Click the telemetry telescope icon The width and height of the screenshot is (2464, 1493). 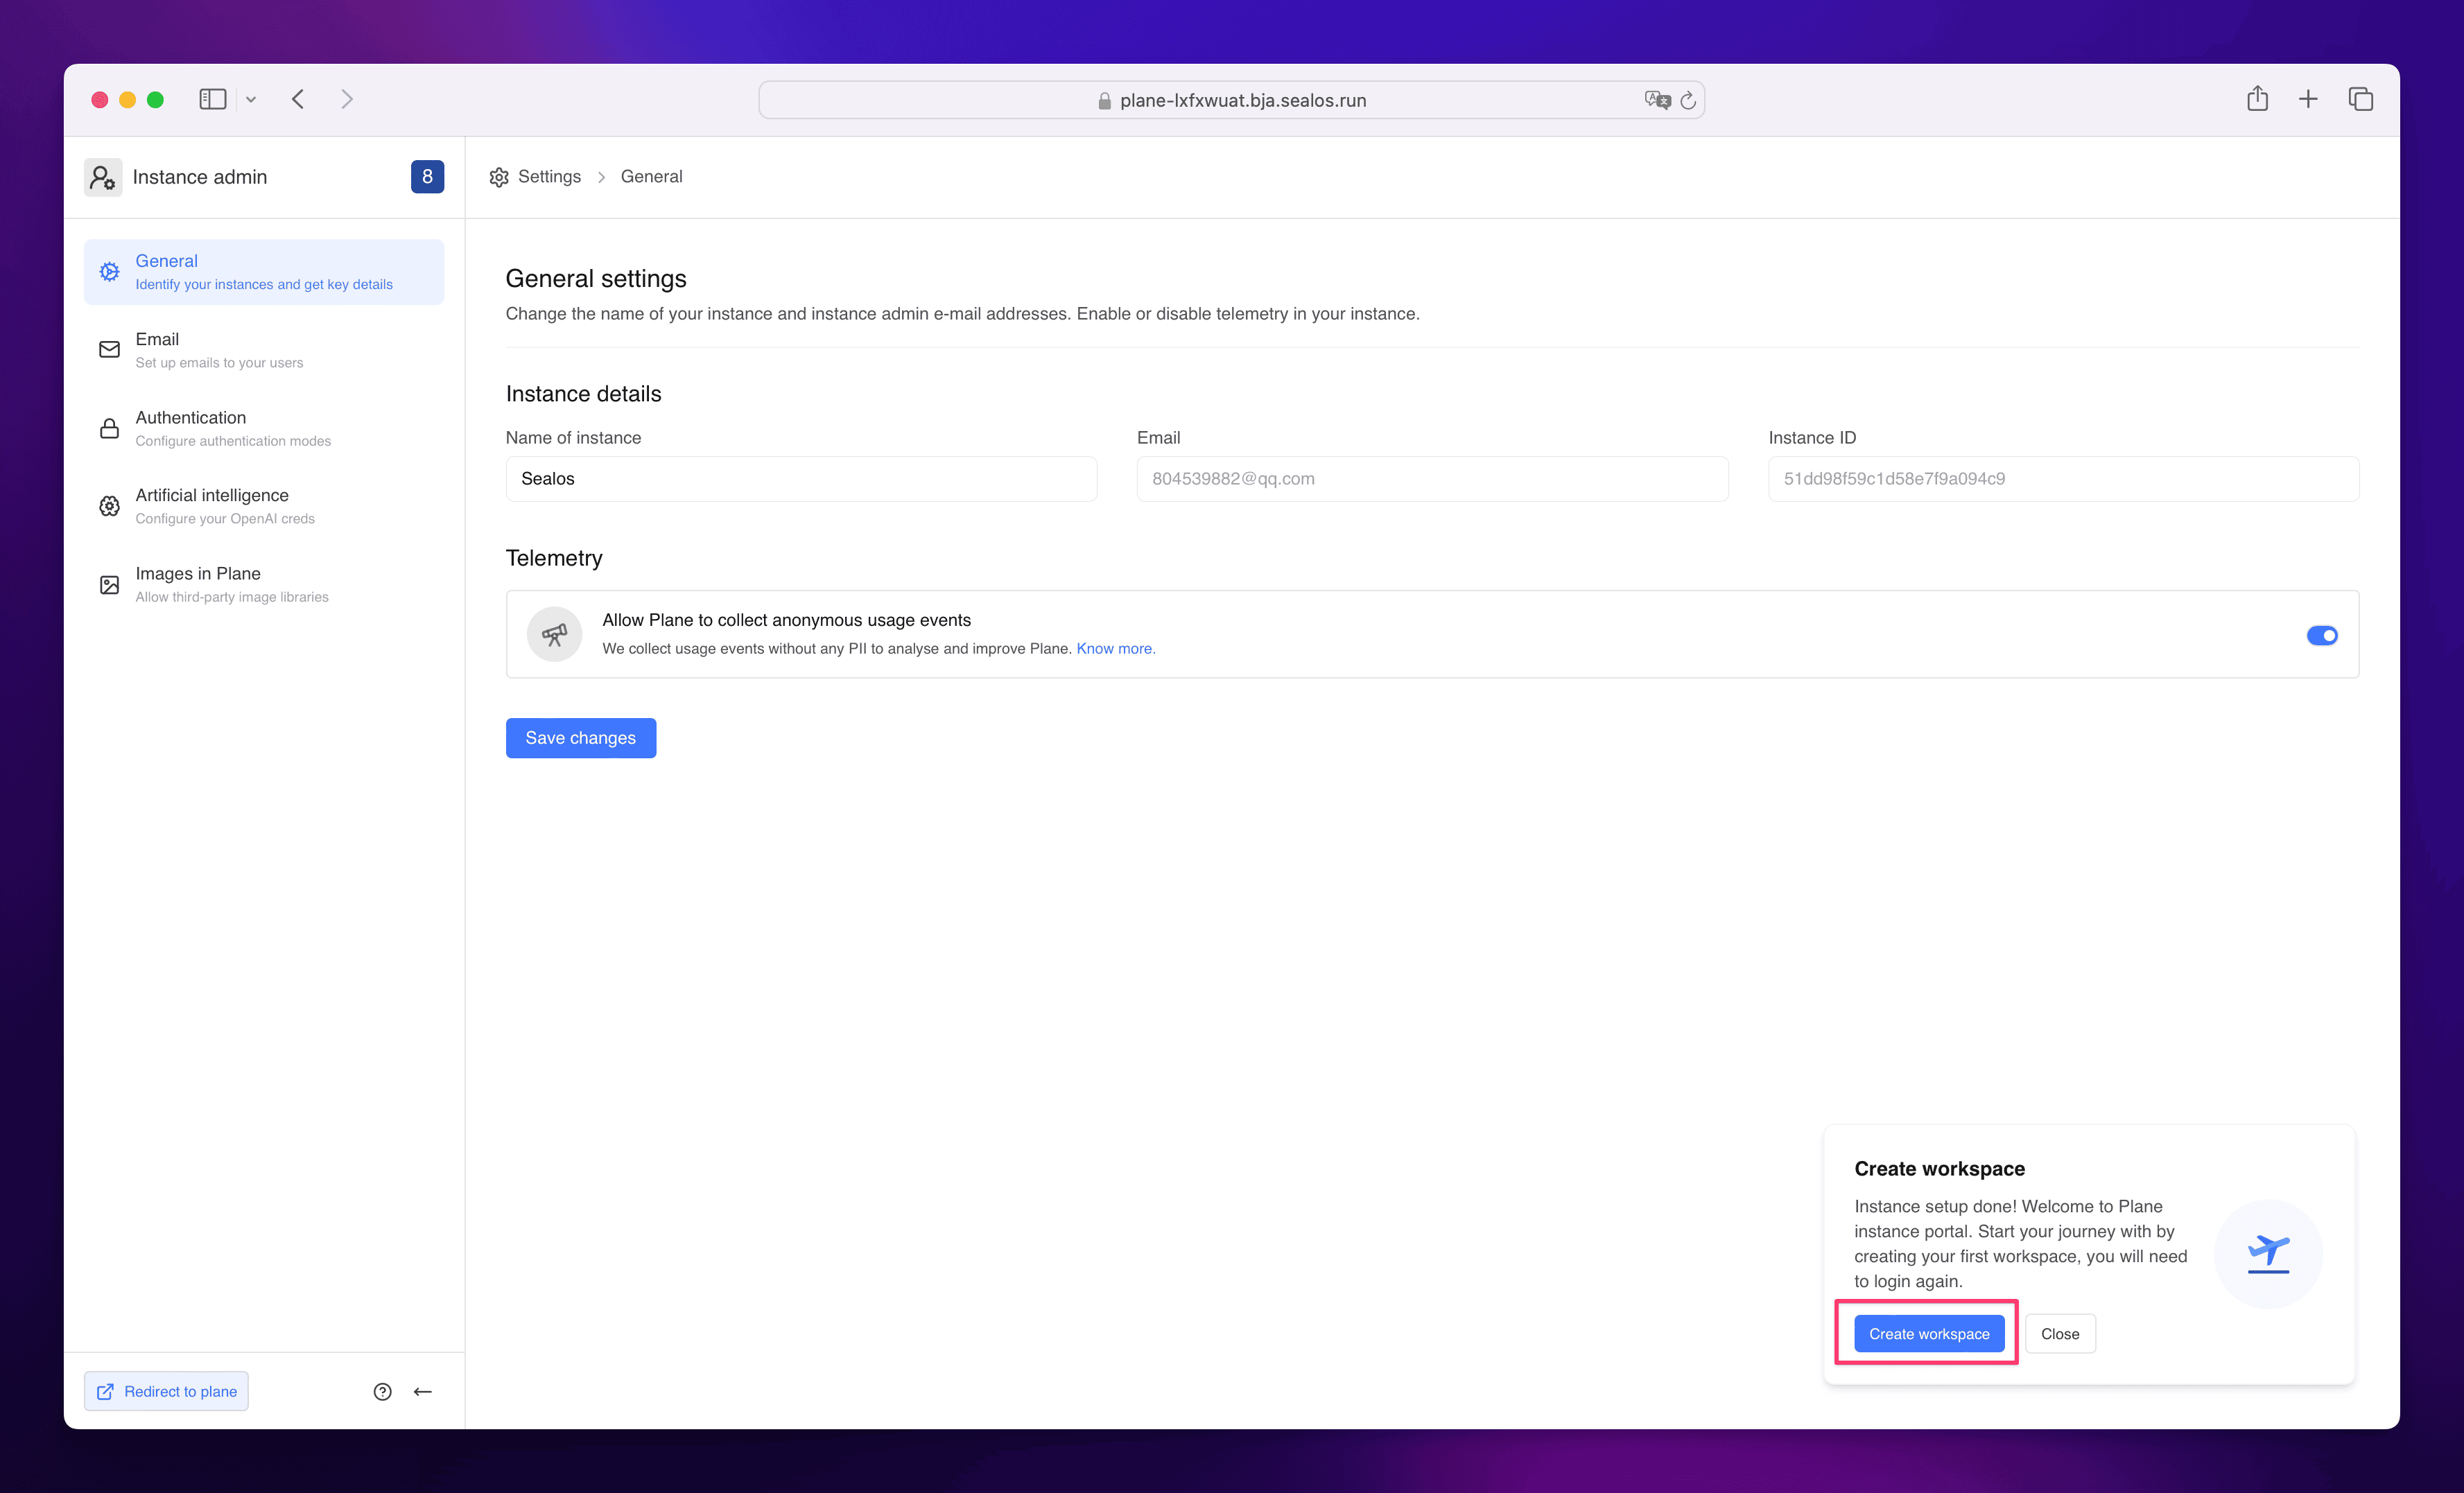coord(554,634)
